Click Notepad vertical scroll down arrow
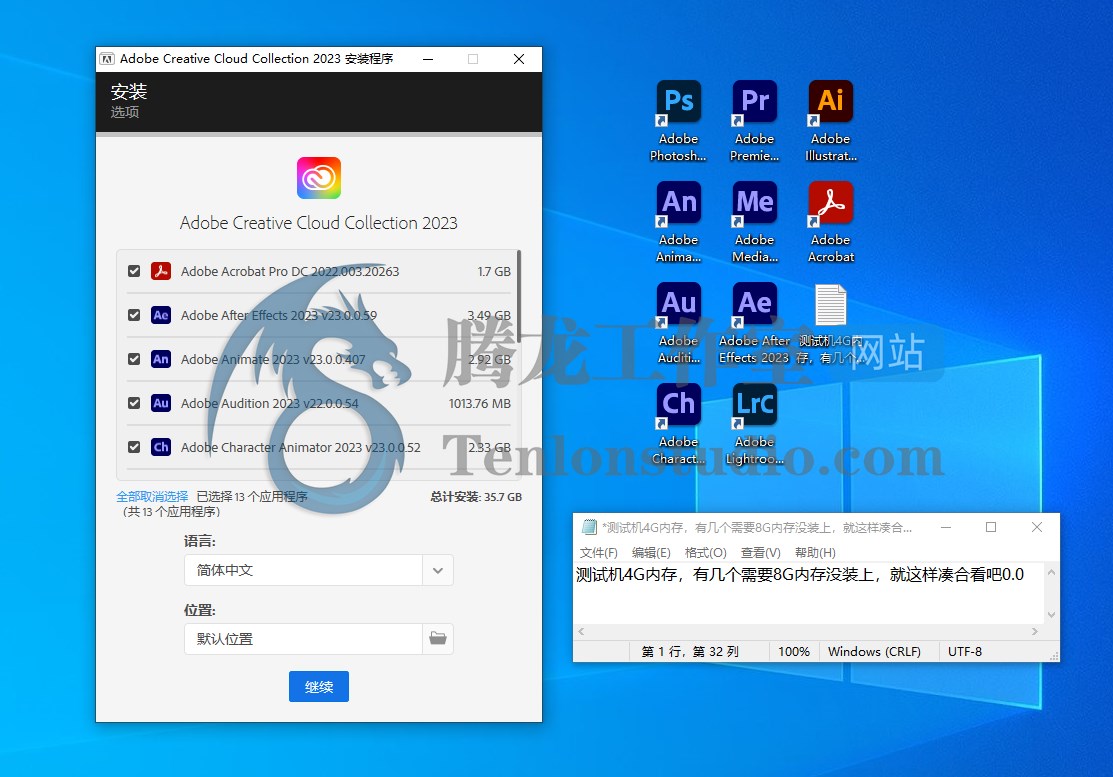Image resolution: width=1113 pixels, height=777 pixels. [x=1051, y=615]
